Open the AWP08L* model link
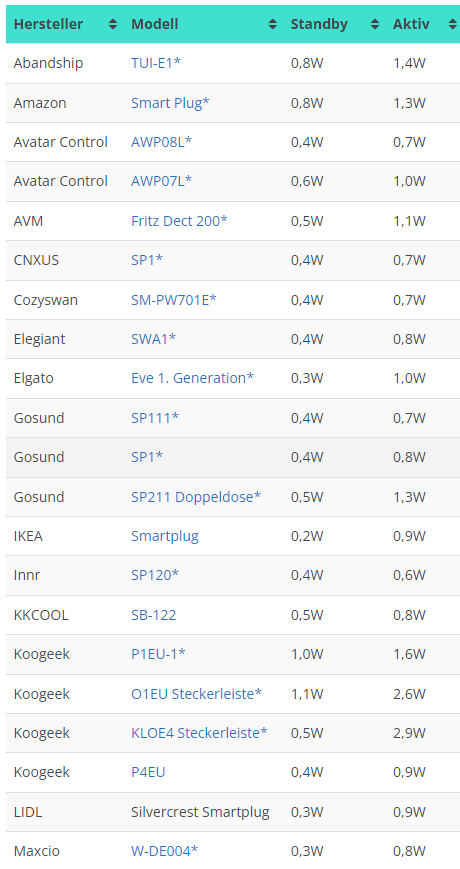 [162, 142]
